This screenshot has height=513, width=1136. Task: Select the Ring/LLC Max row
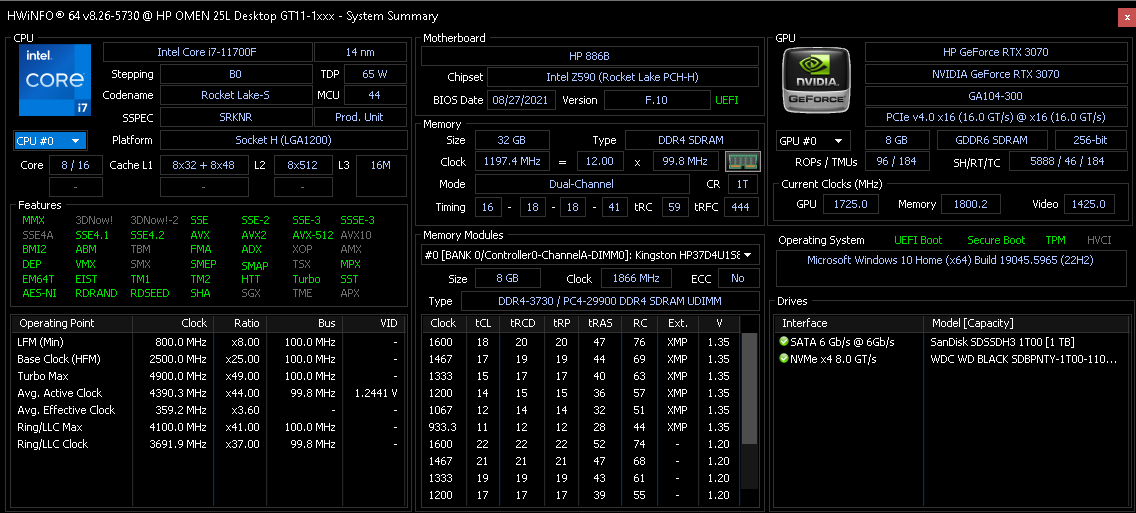(x=208, y=427)
